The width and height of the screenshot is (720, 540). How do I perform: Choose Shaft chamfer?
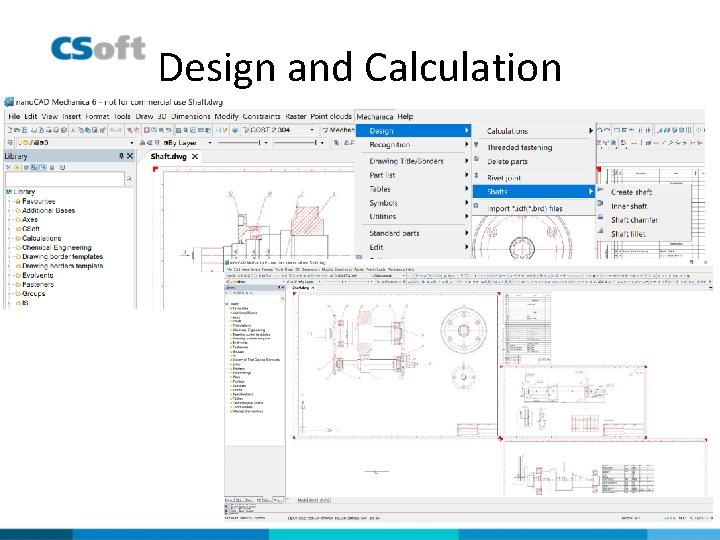click(x=643, y=220)
